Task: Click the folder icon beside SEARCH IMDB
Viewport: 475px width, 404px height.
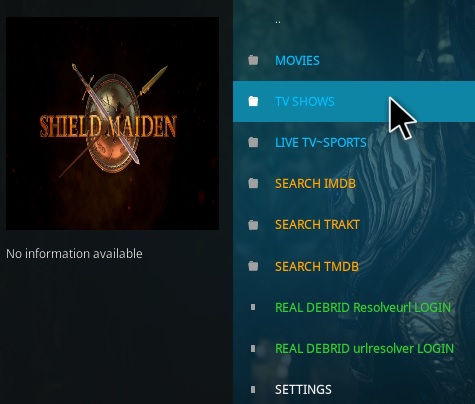Action: point(253,183)
